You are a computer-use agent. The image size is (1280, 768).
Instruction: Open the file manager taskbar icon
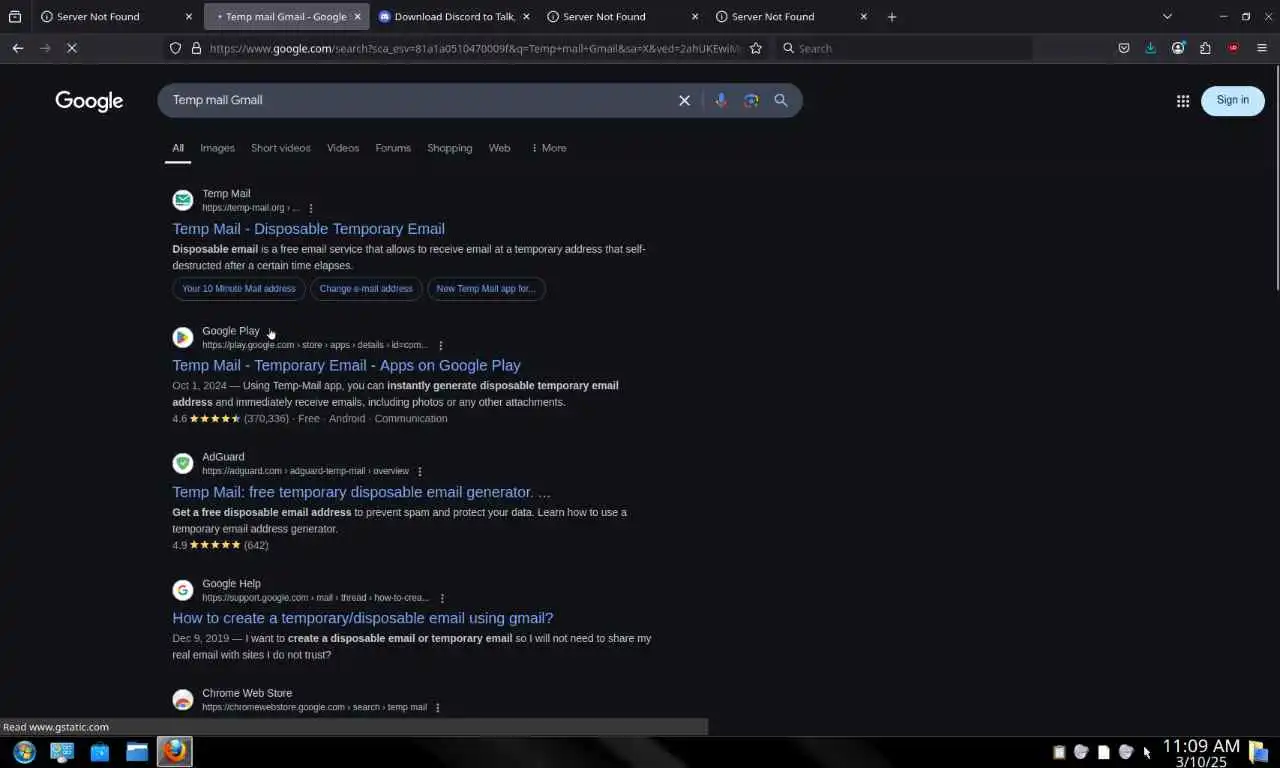click(137, 752)
